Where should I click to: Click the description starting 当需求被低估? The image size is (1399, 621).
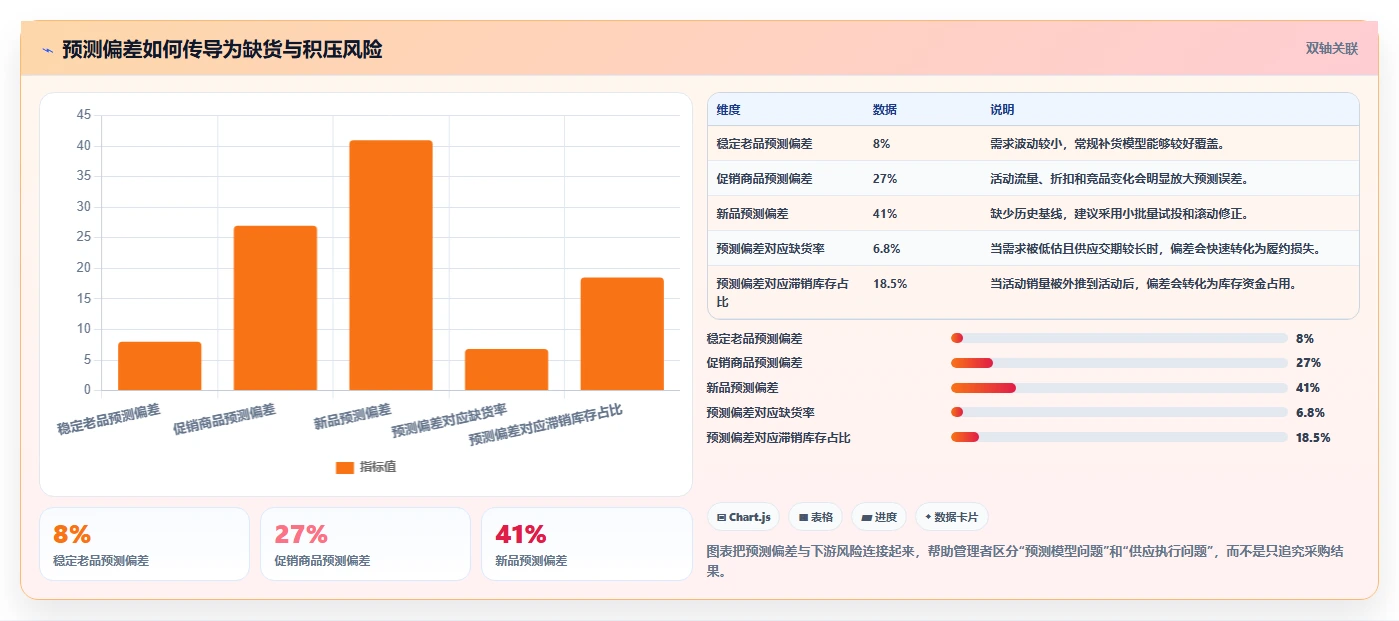[x=1155, y=248]
